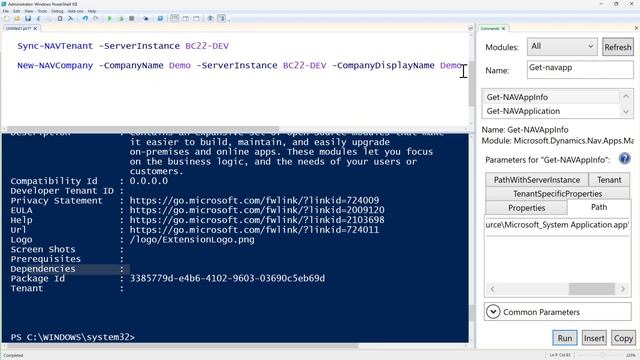Expand the Common Parameters section
Screen dimensions: 640x360
click(493, 312)
